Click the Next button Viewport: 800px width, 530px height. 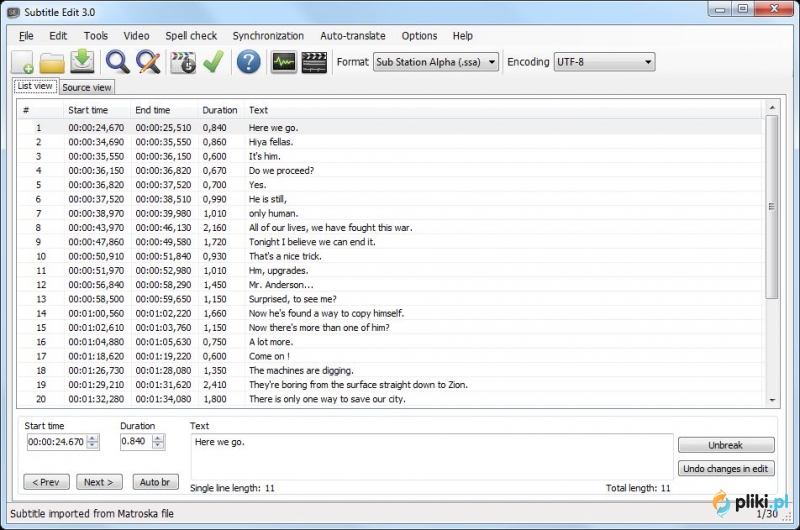tap(99, 482)
